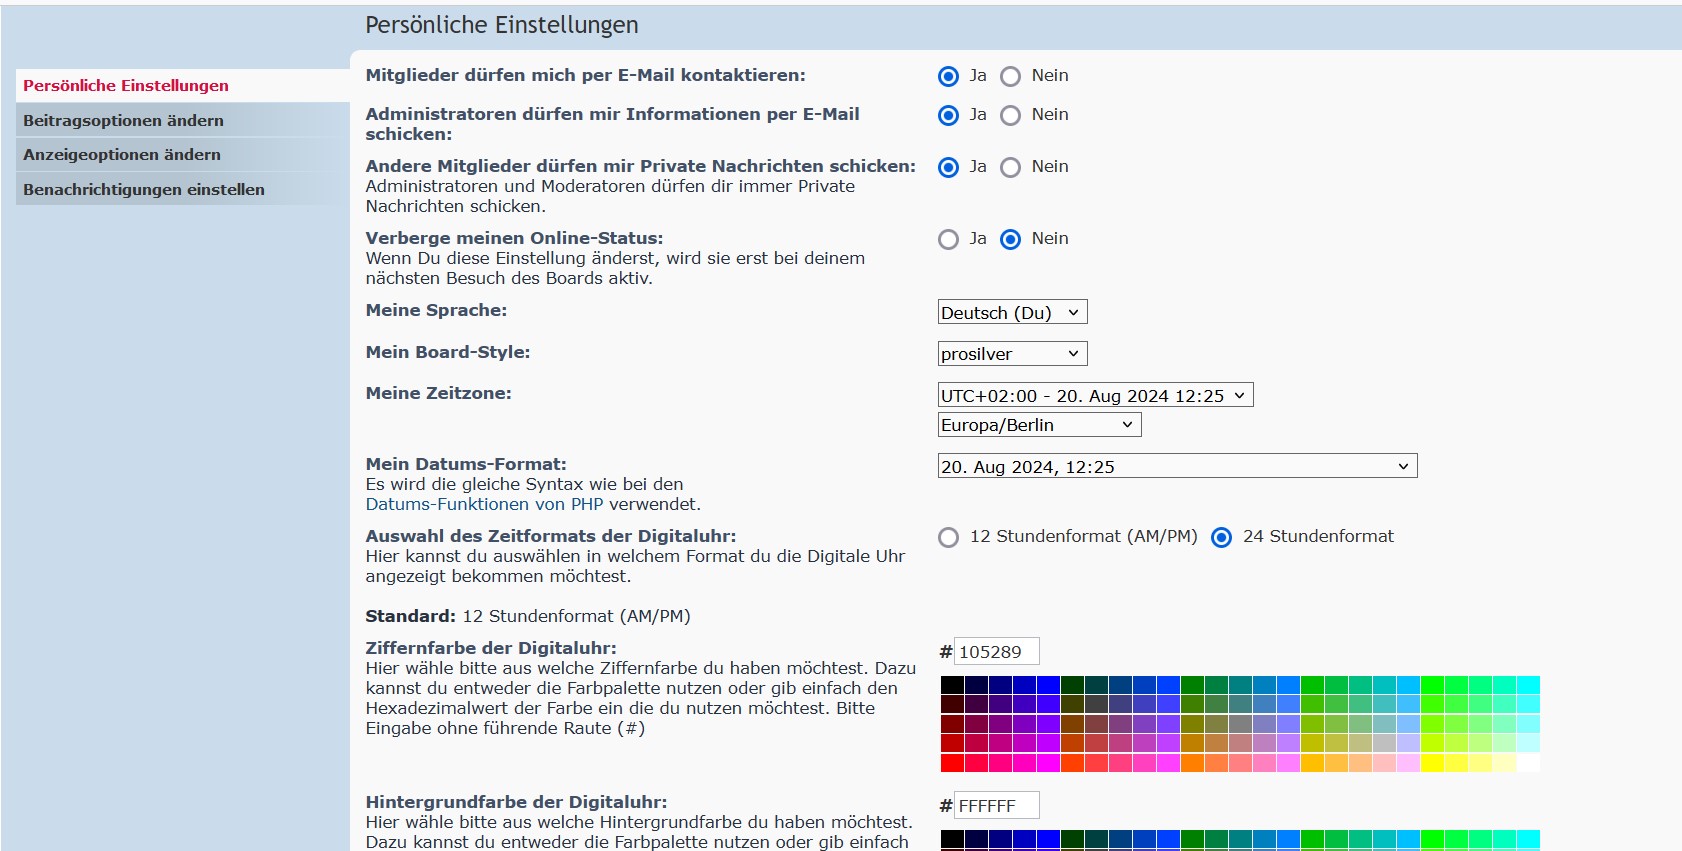This screenshot has width=1682, height=851.
Task: Select Persönliche Einstellungen in sidebar
Action: tap(126, 86)
